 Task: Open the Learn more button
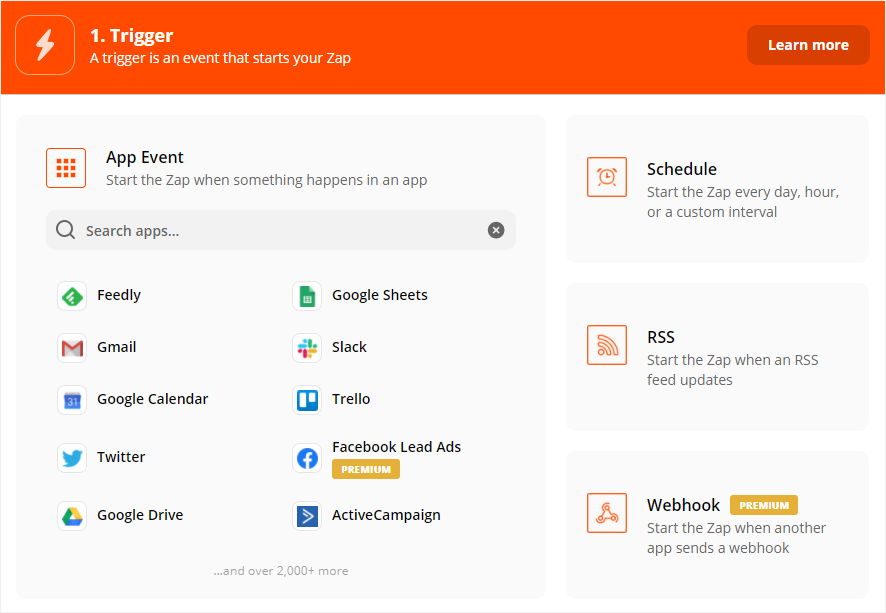point(808,45)
